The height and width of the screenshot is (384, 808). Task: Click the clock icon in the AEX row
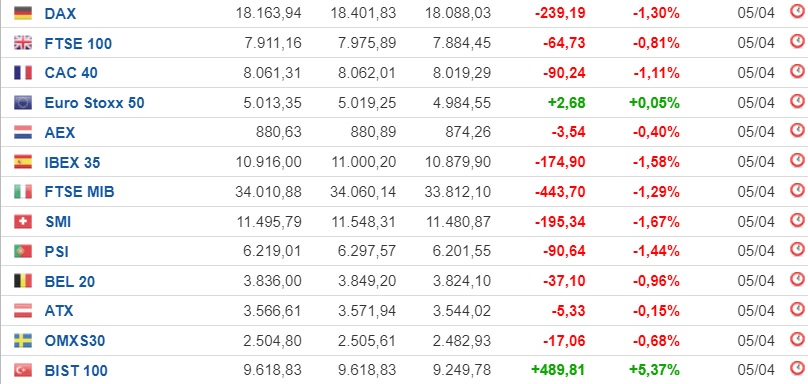click(797, 130)
